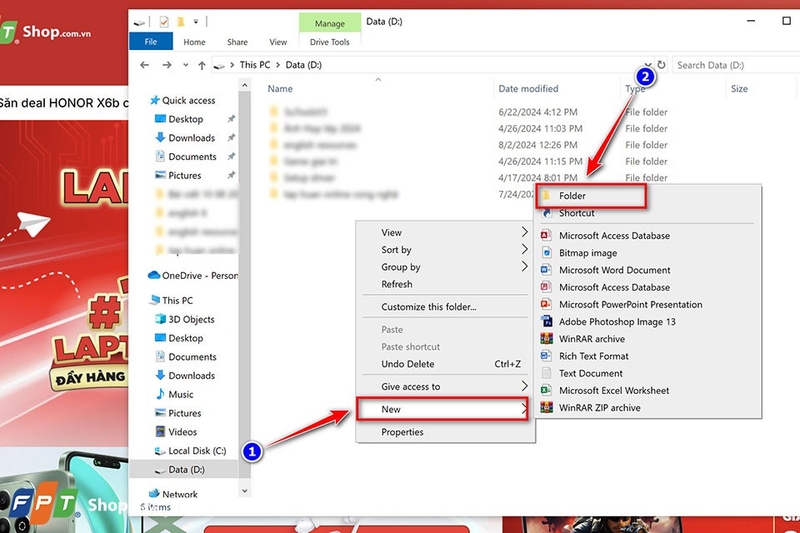800x533 pixels.
Task: Create new Text Document
Action: (648, 373)
